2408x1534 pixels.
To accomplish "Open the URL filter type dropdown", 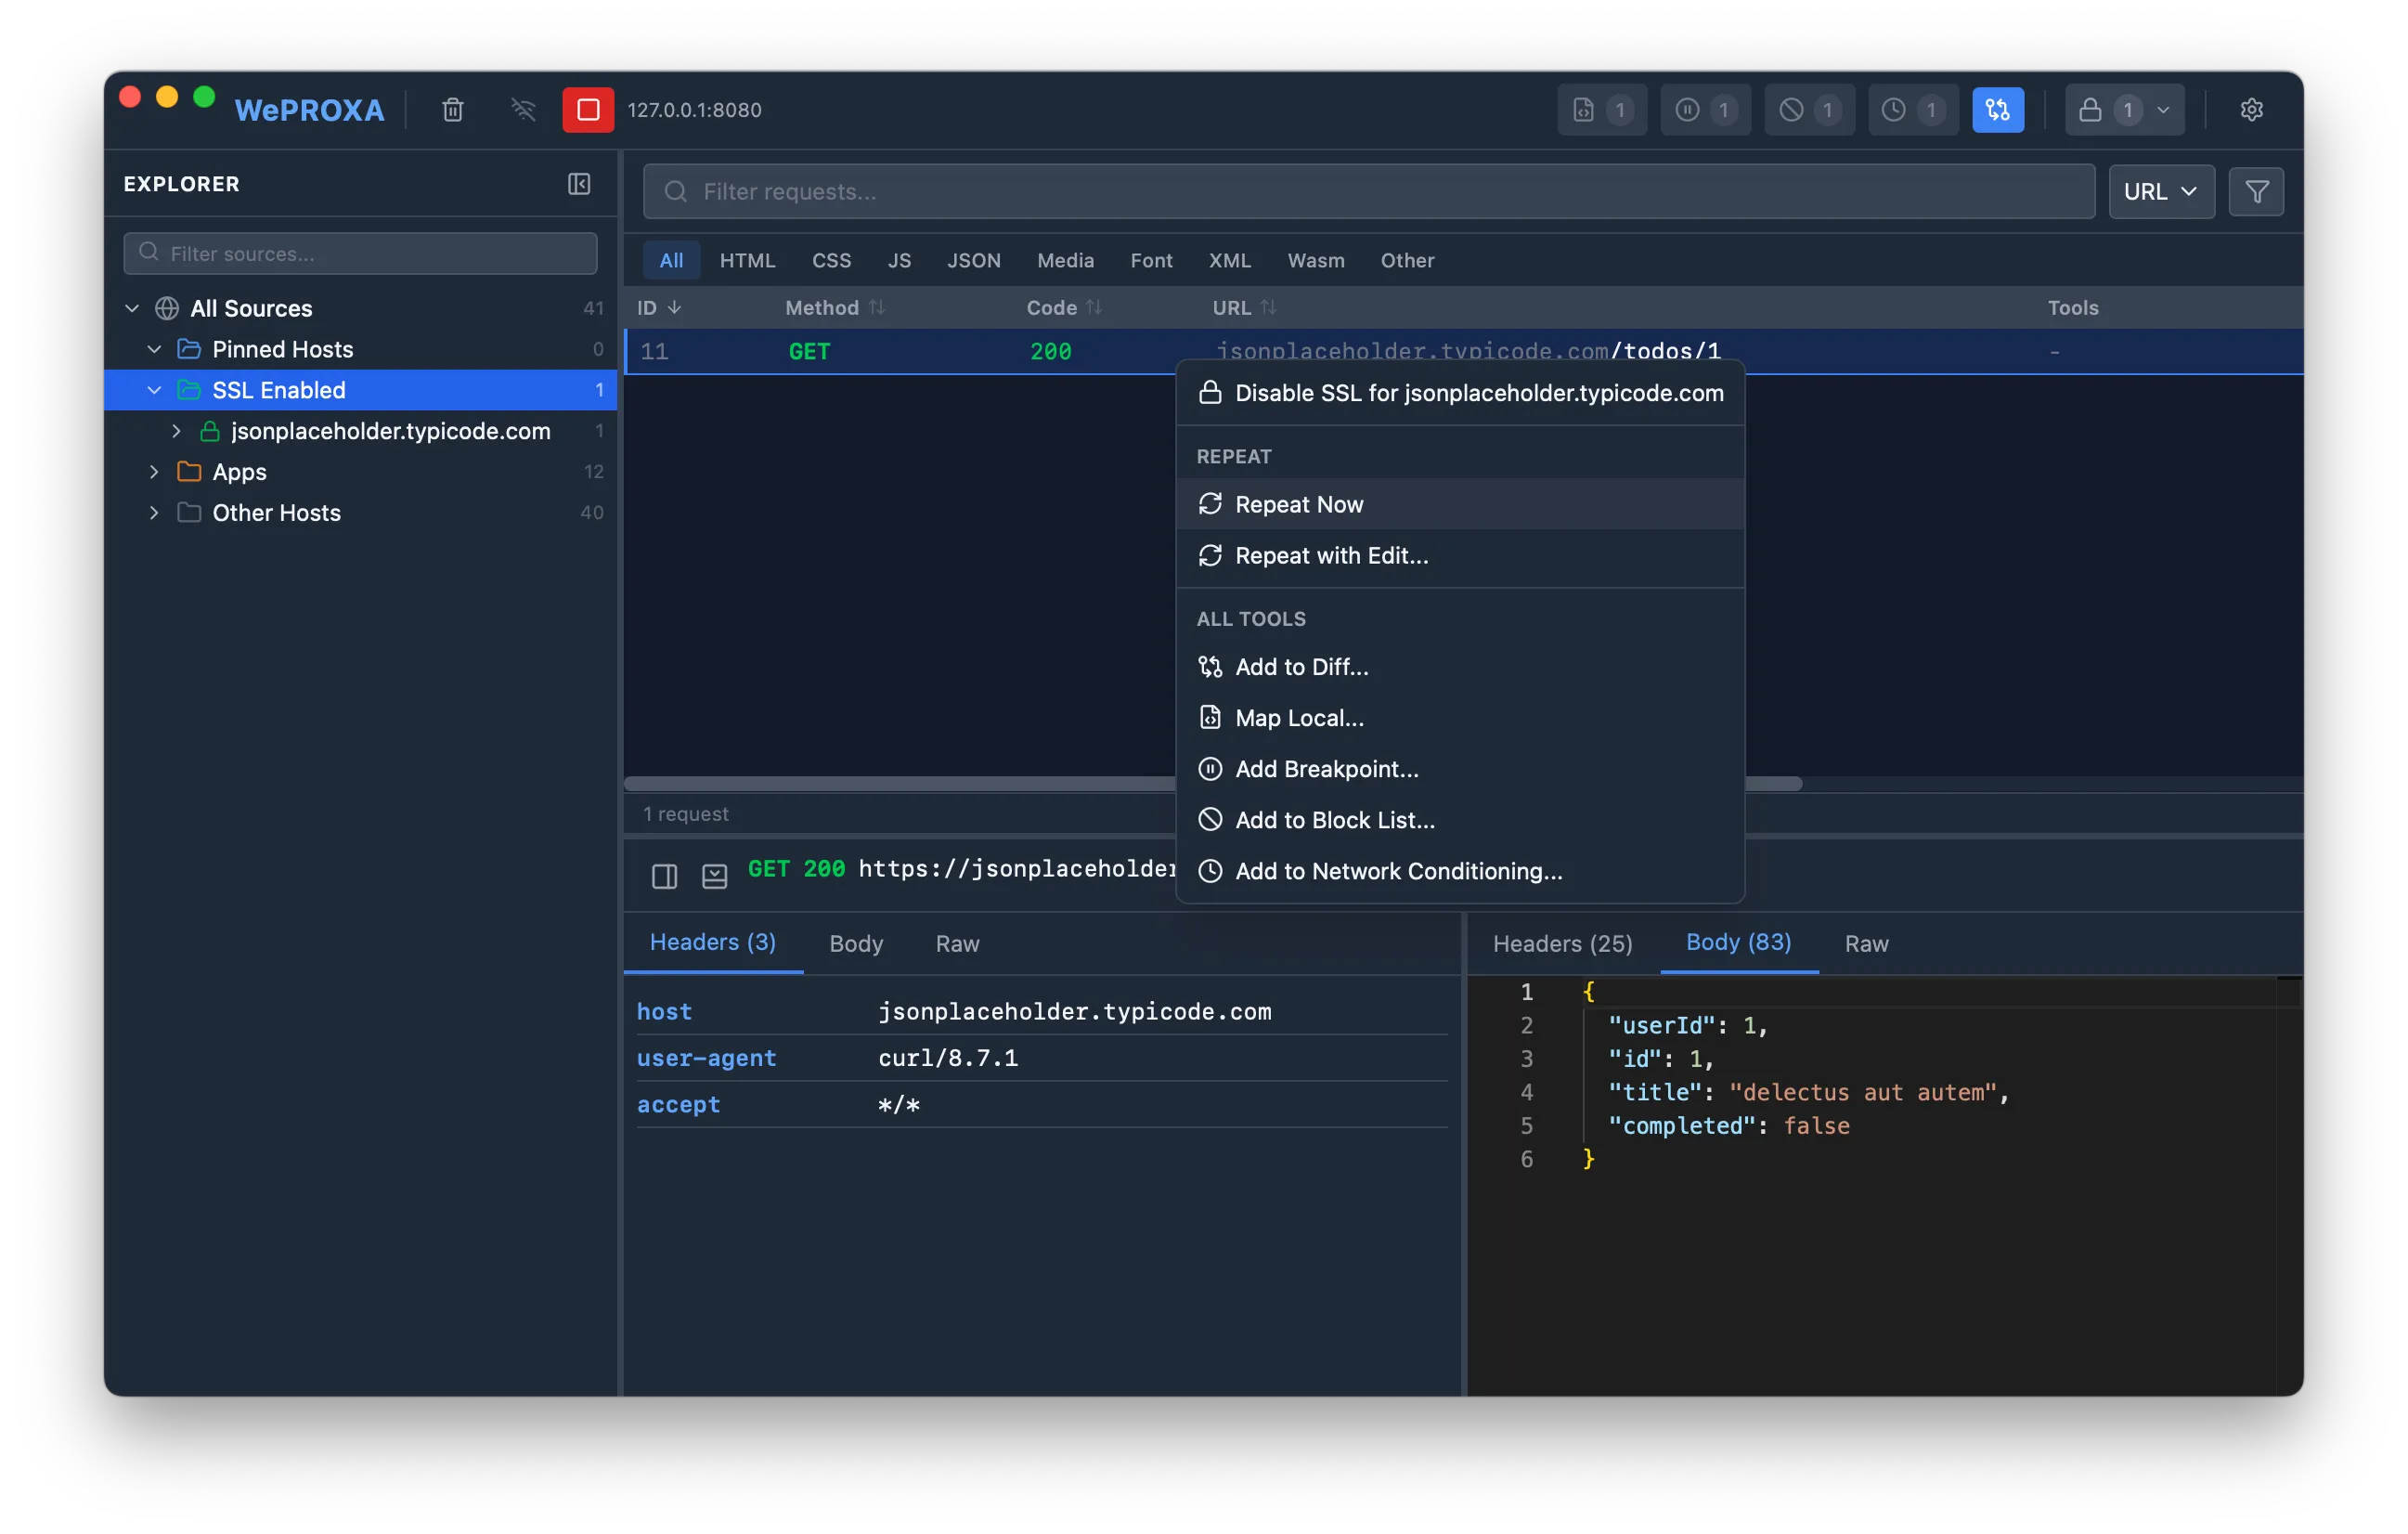I will point(2160,192).
